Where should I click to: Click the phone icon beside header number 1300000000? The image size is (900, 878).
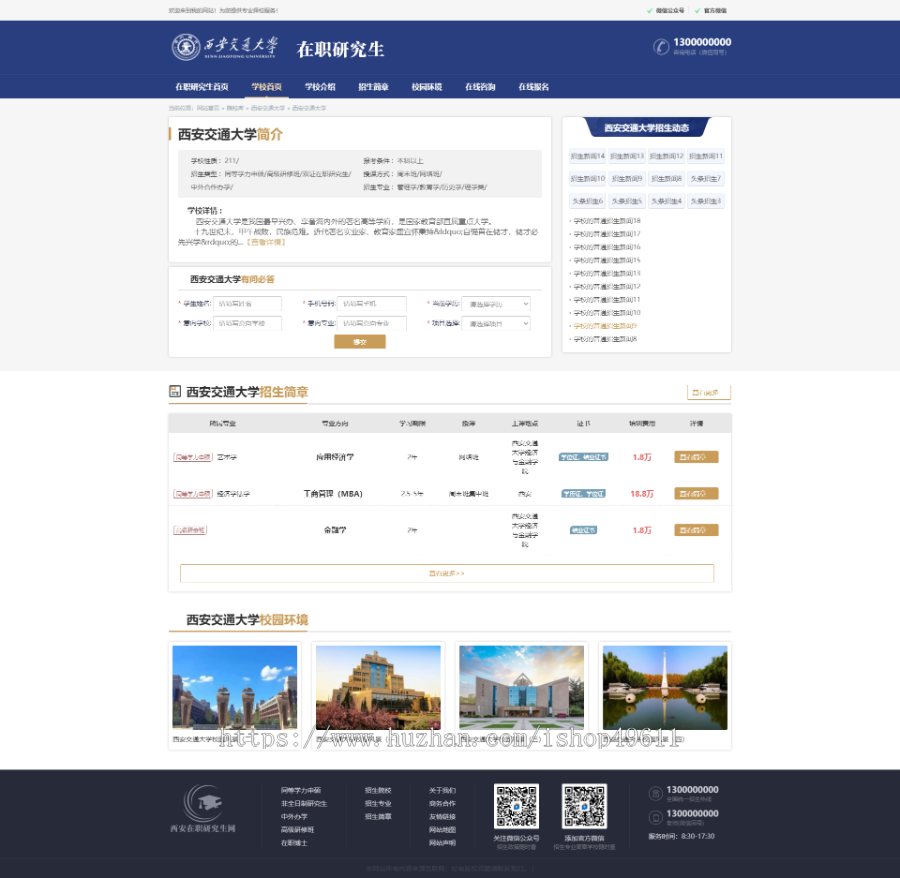click(x=661, y=46)
